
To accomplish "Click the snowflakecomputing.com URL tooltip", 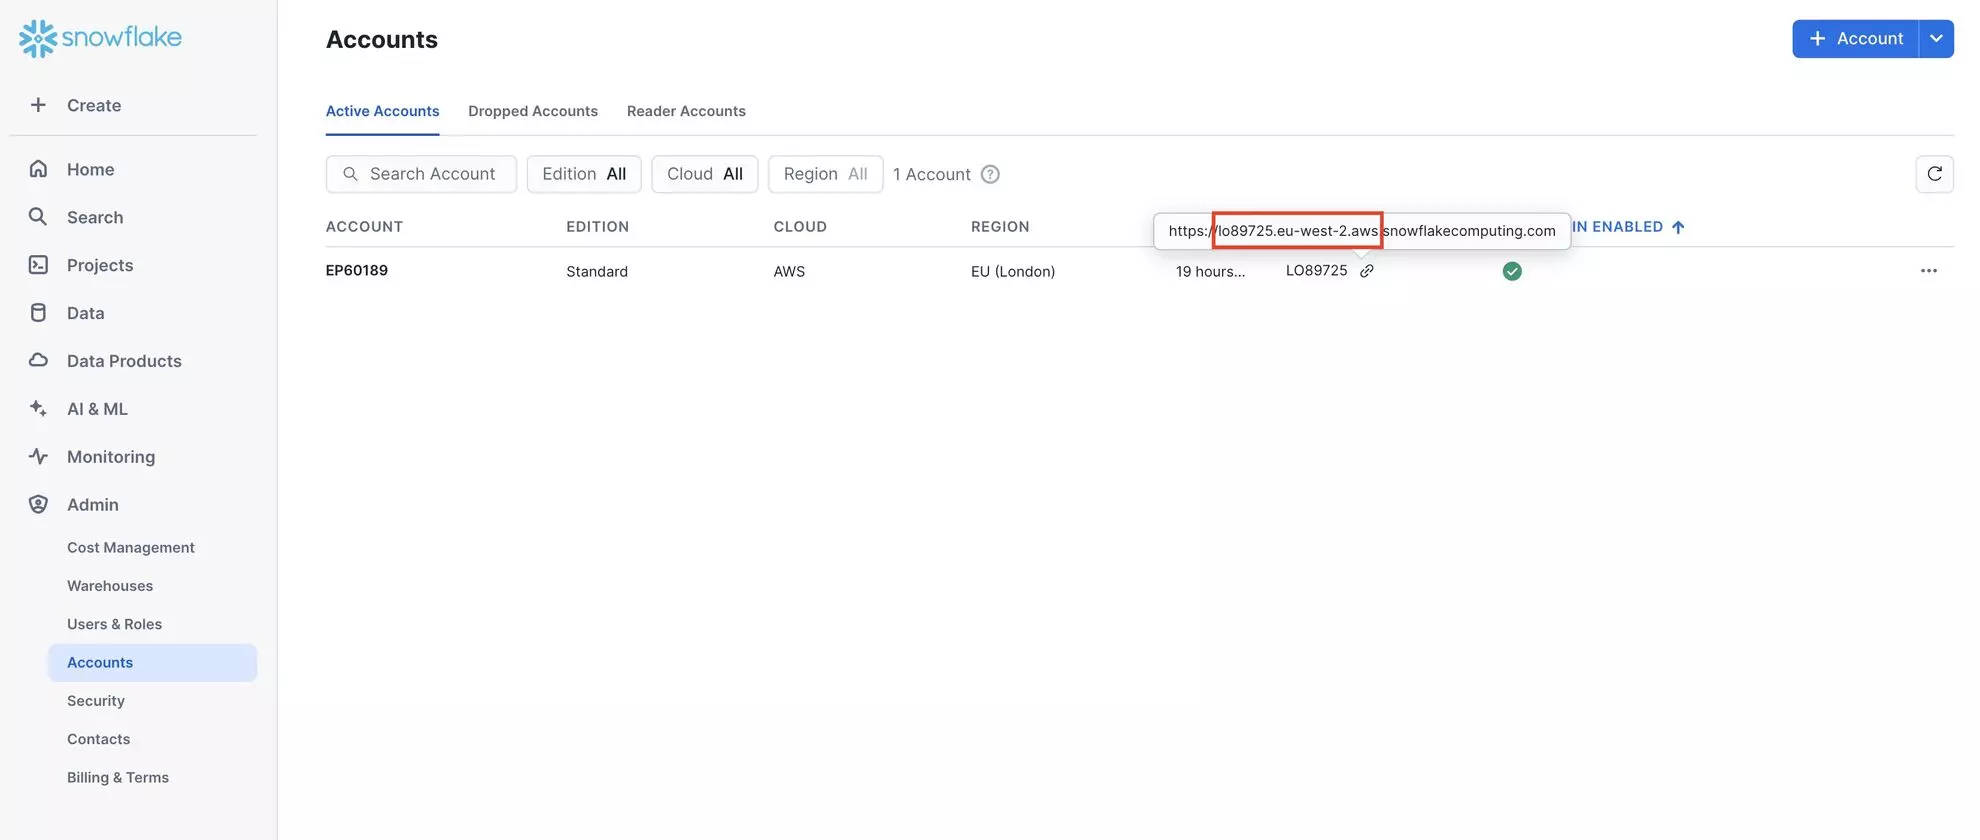I will pos(1362,231).
